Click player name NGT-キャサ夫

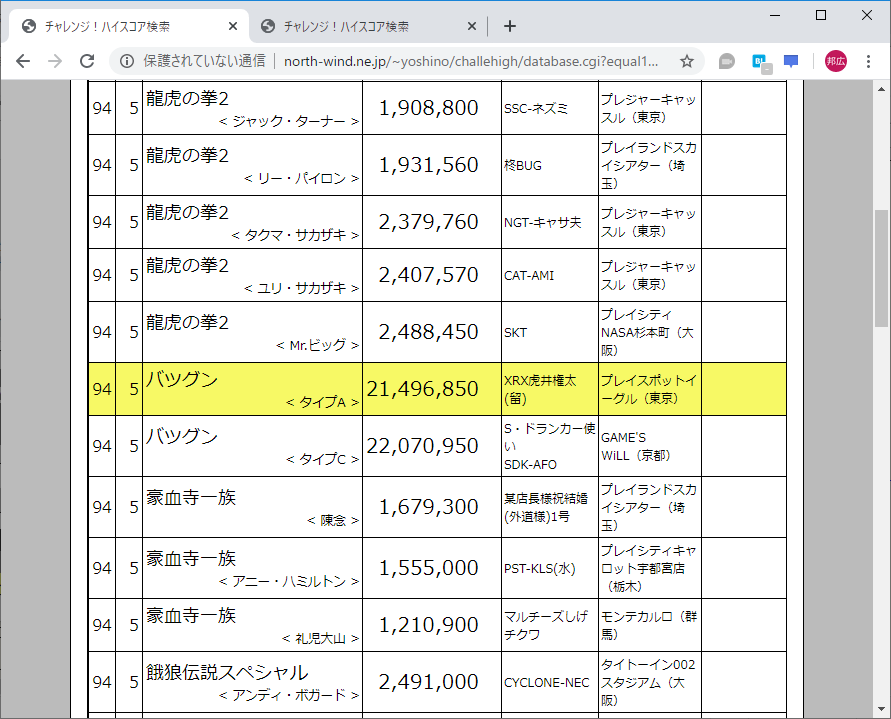pyautogui.click(x=543, y=222)
